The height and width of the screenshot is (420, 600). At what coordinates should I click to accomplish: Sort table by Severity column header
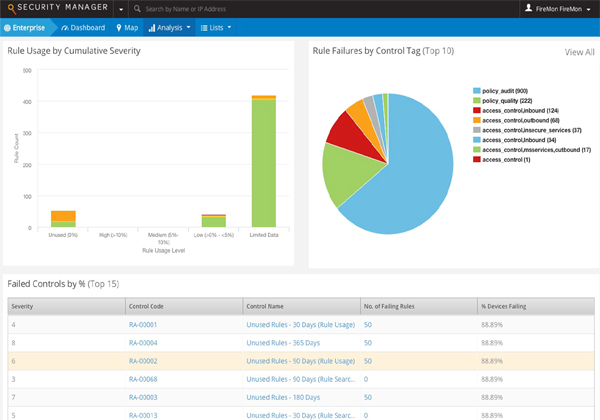[x=22, y=306]
